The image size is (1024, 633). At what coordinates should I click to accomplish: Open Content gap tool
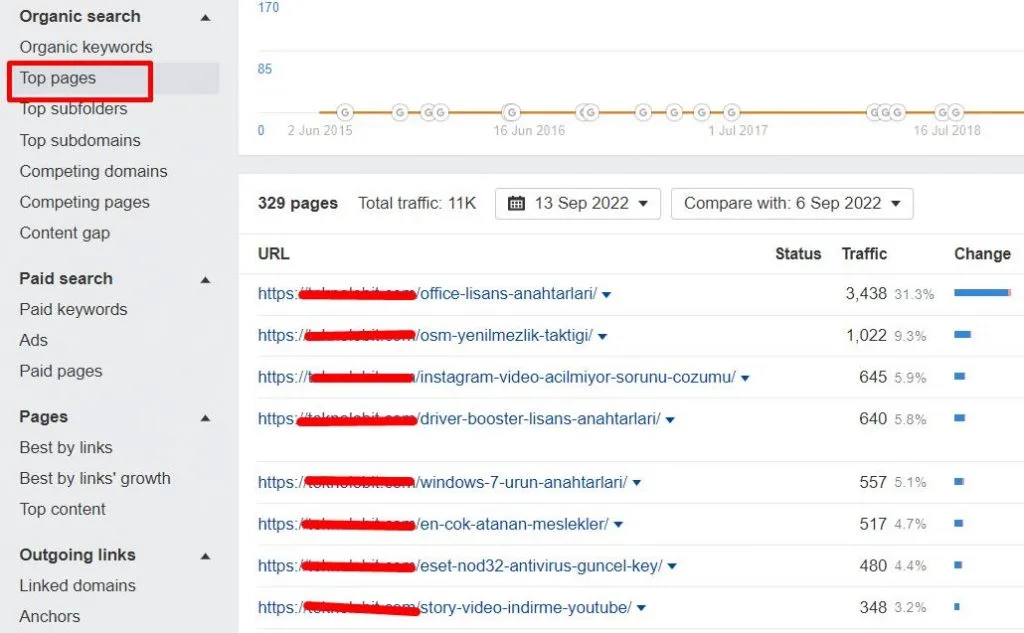(x=65, y=233)
